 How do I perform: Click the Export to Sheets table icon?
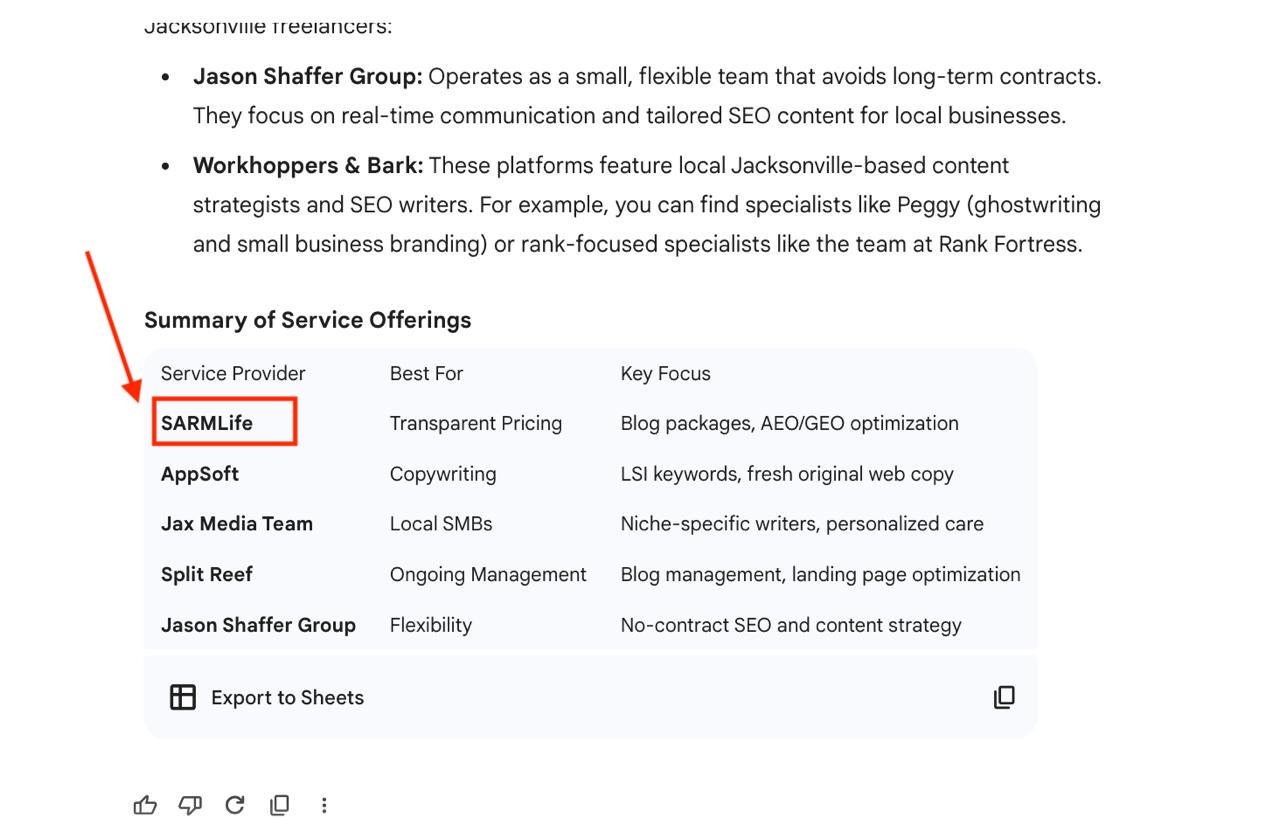(x=183, y=697)
